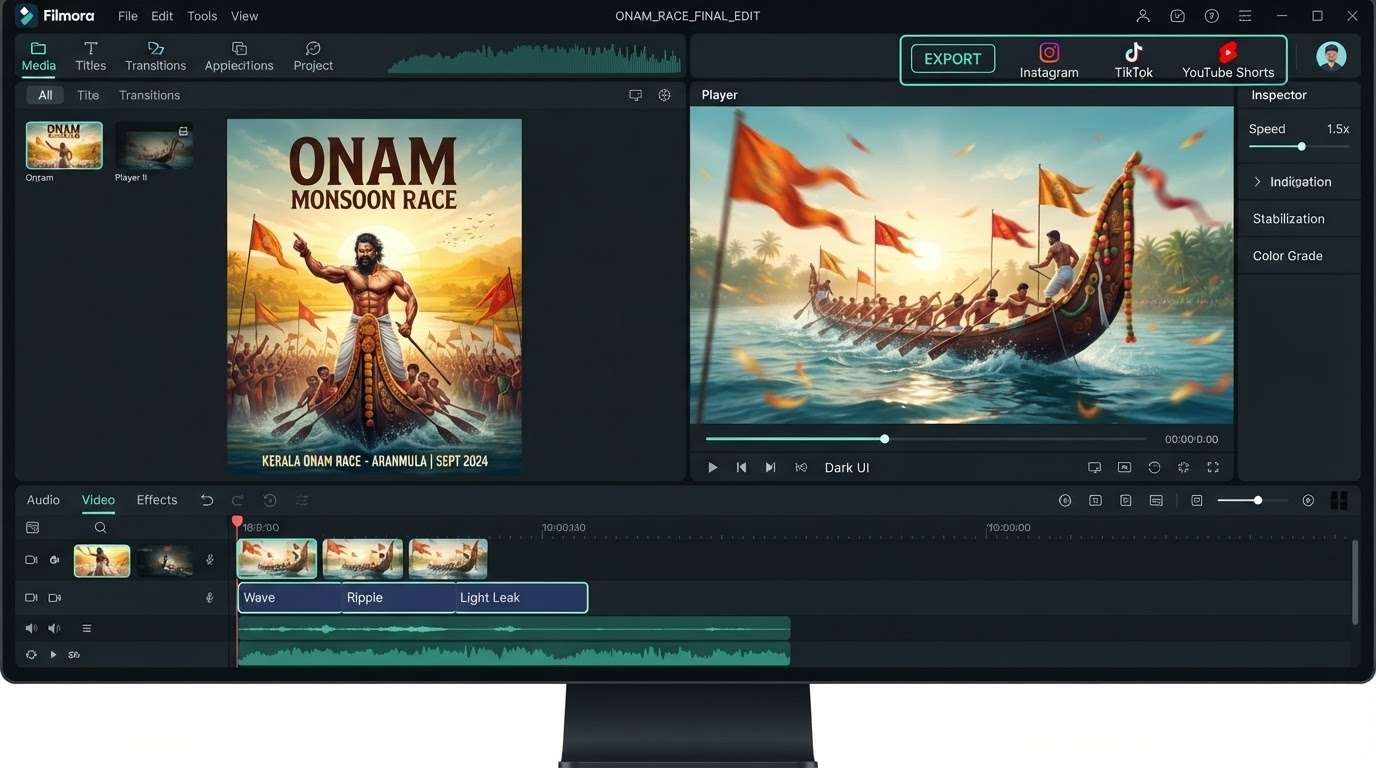The image size is (1376, 768).
Task: Select the Wave effect clip on timeline
Action: pos(290,598)
